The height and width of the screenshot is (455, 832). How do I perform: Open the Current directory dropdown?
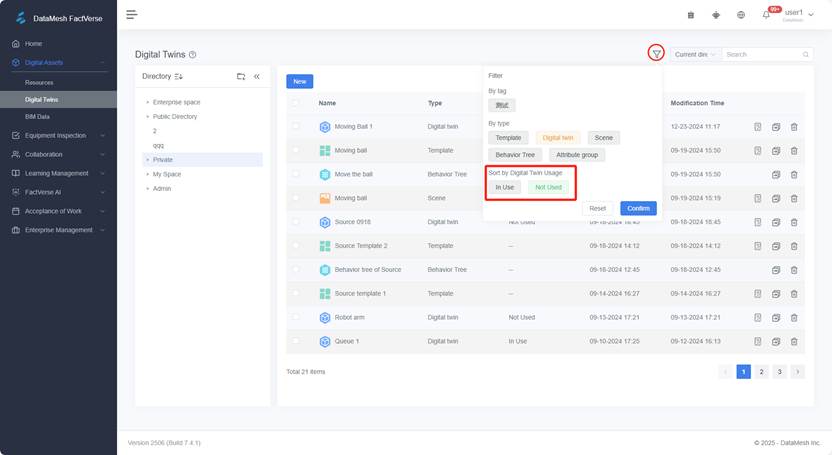pos(694,54)
